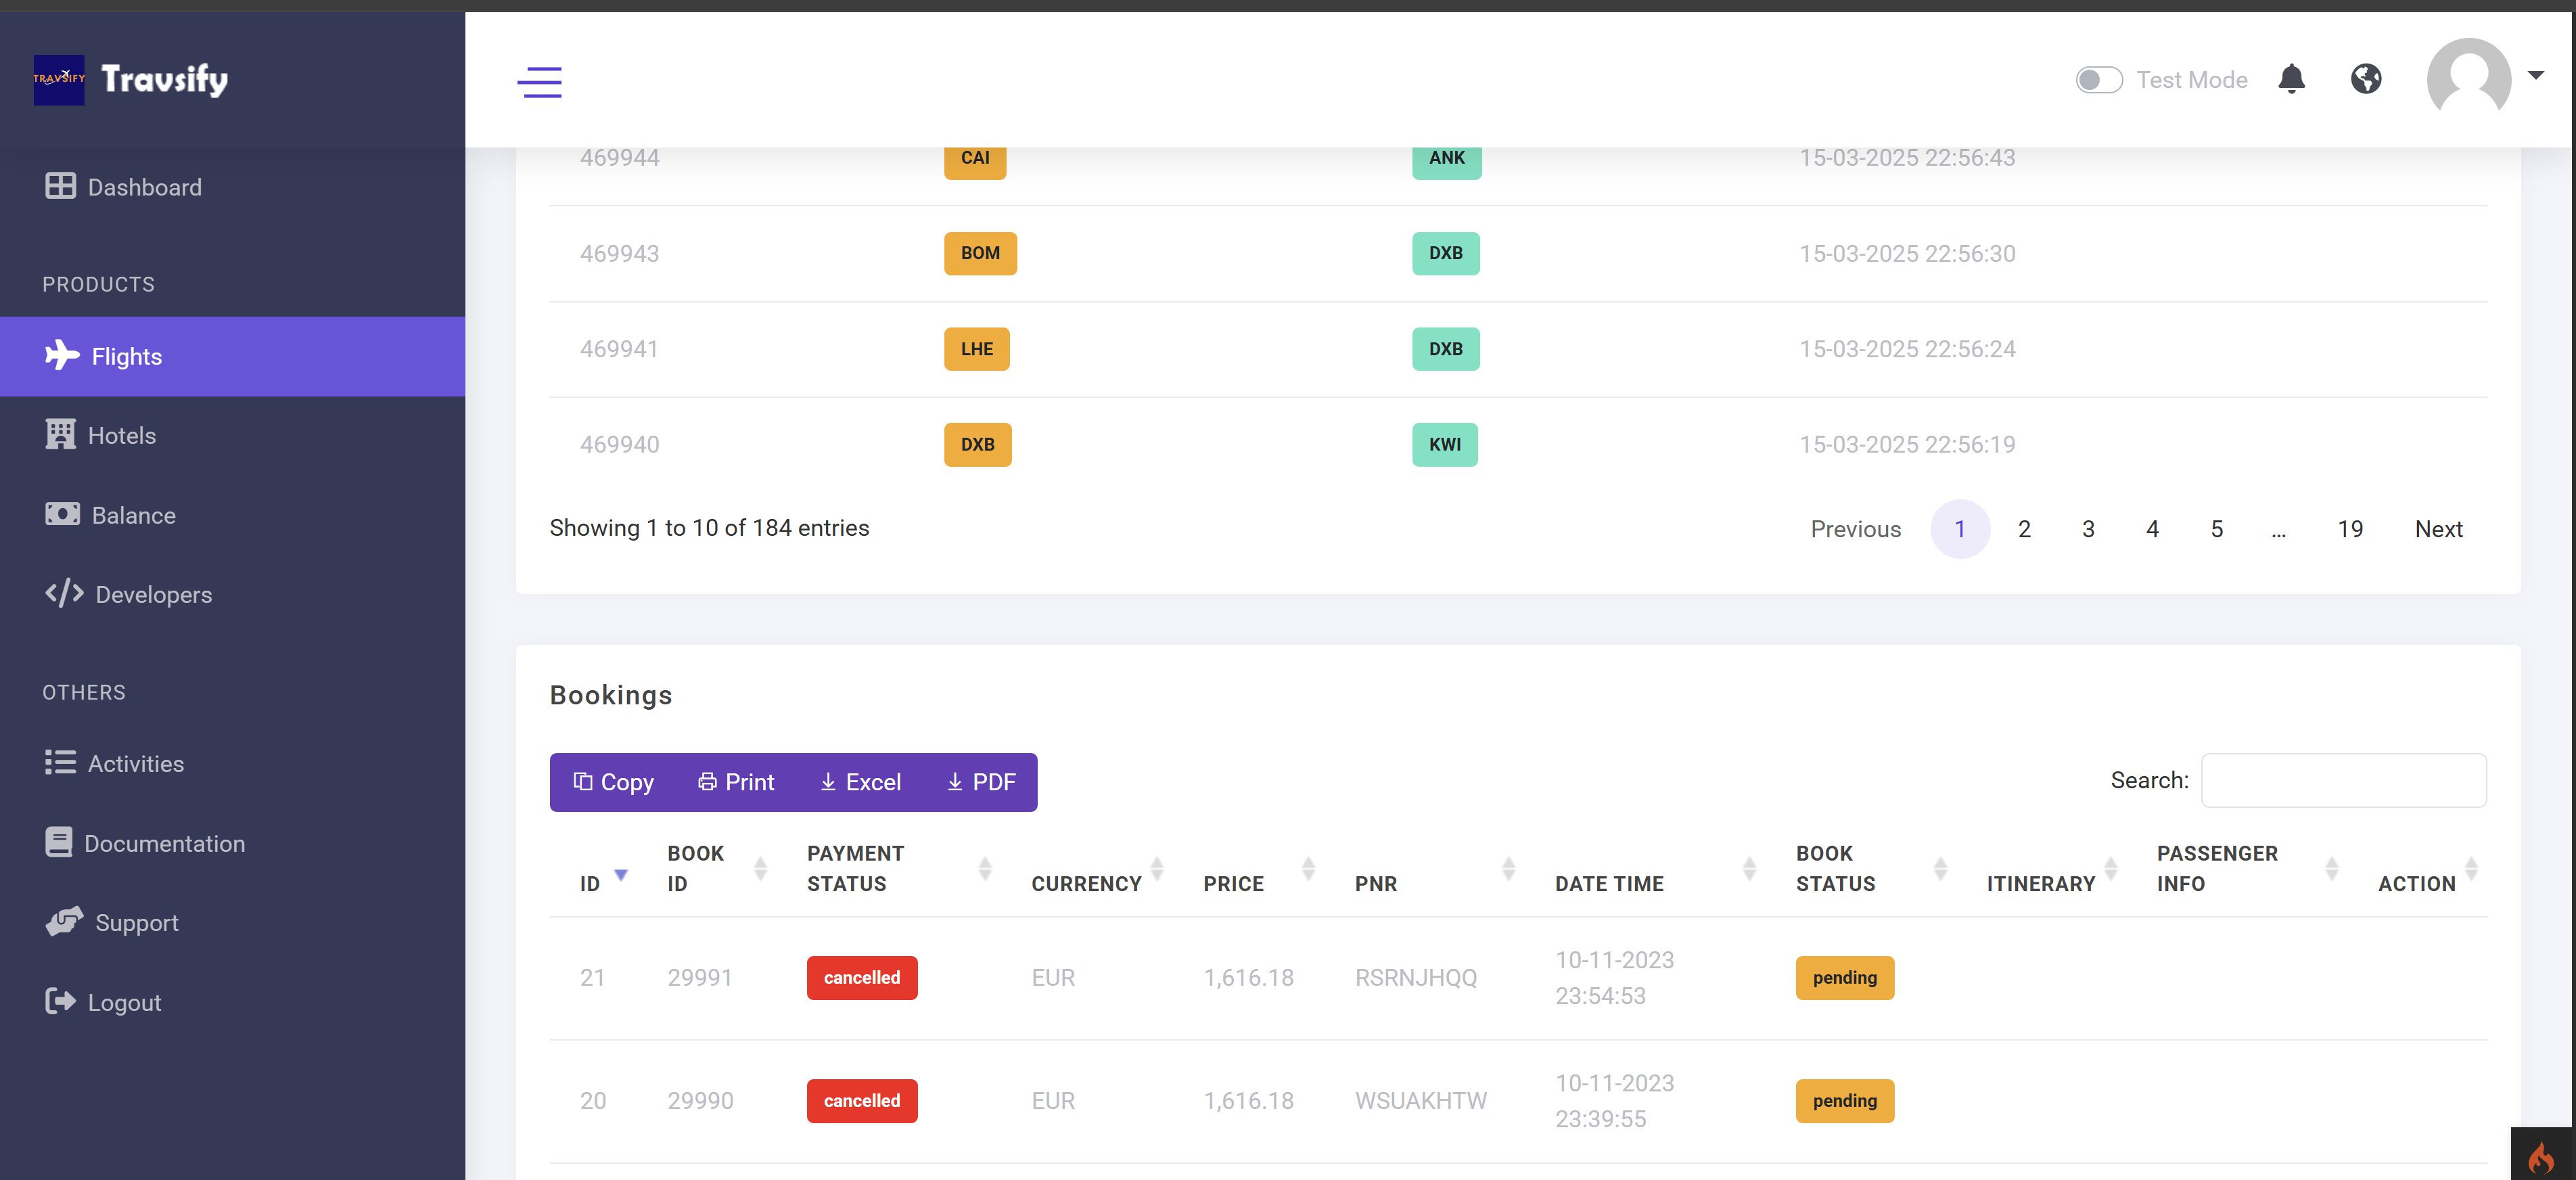This screenshot has width=2576, height=1180.
Task: Click the hamburger menu icon
Action: tap(539, 81)
